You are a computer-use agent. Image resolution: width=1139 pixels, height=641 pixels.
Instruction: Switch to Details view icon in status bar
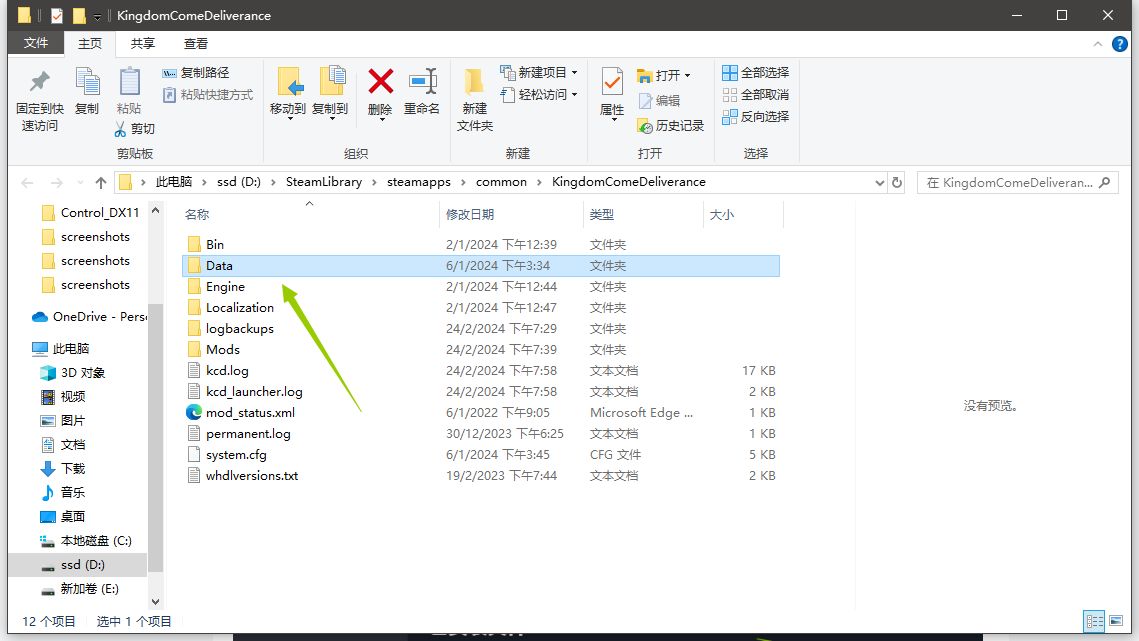[1094, 621]
